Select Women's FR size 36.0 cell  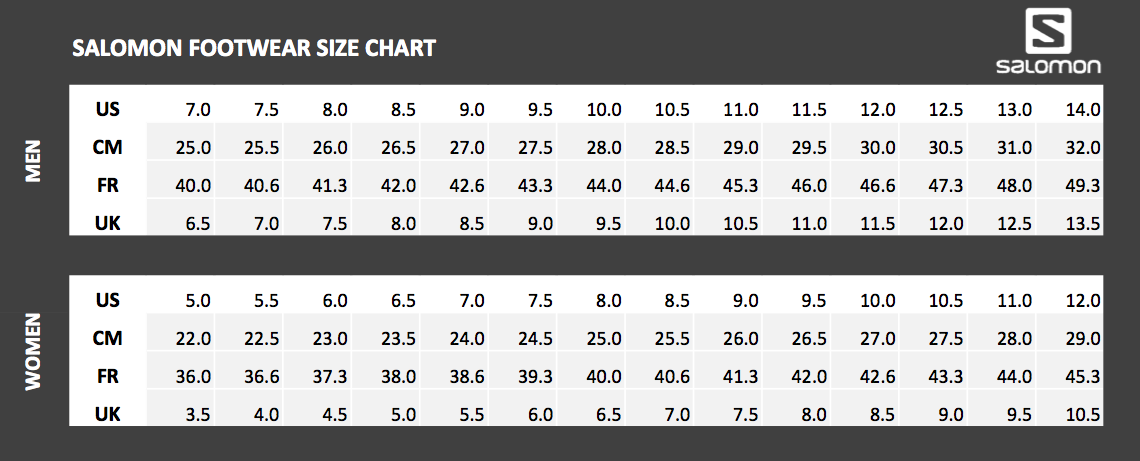(x=193, y=376)
